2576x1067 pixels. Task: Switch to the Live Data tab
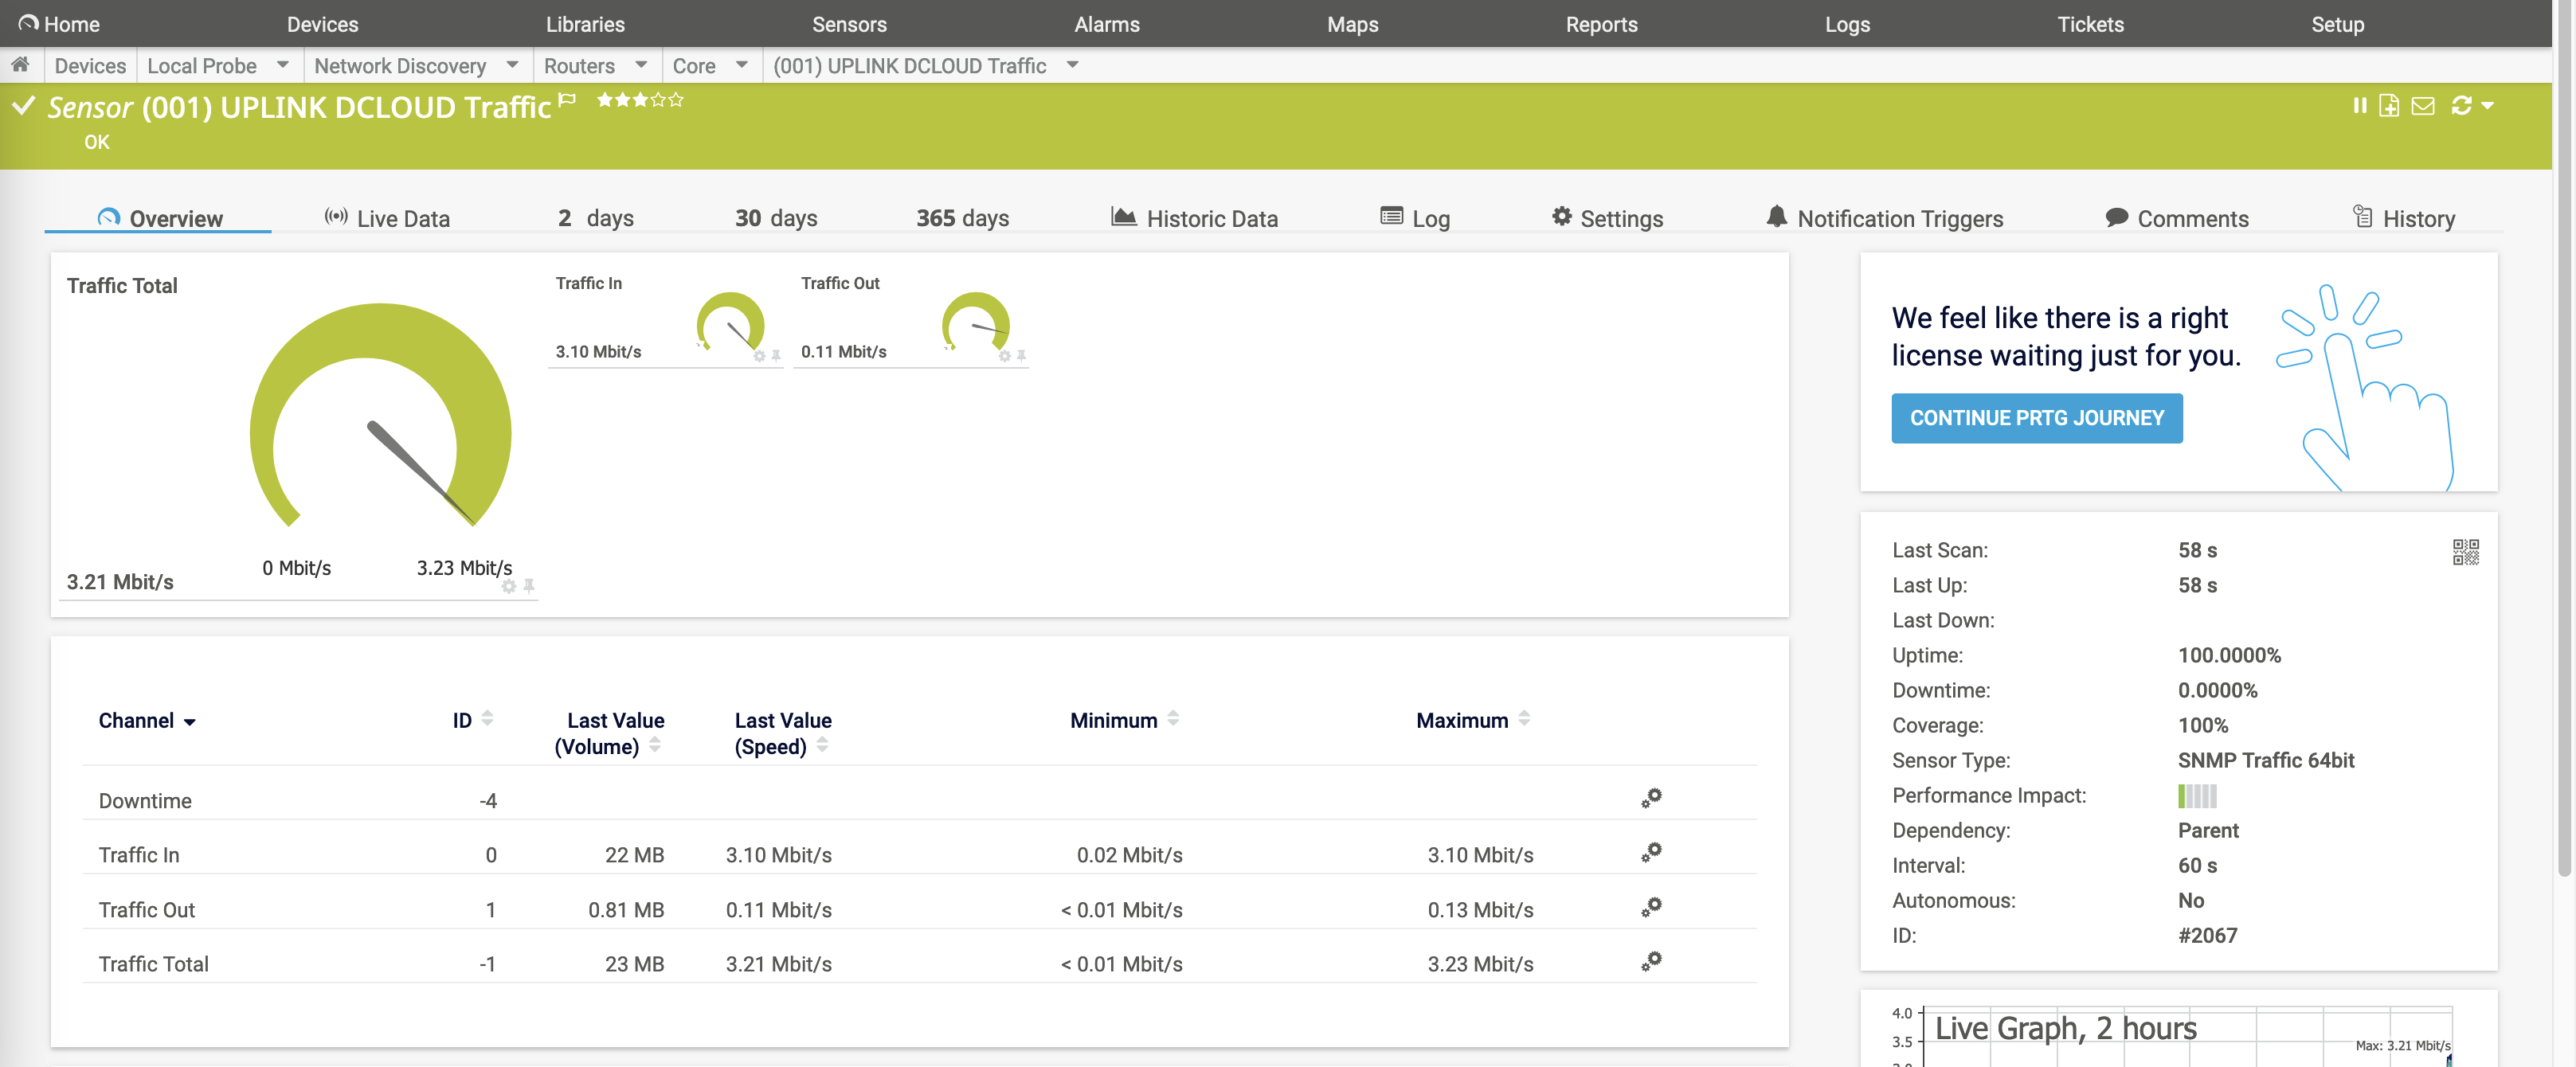[x=388, y=218]
